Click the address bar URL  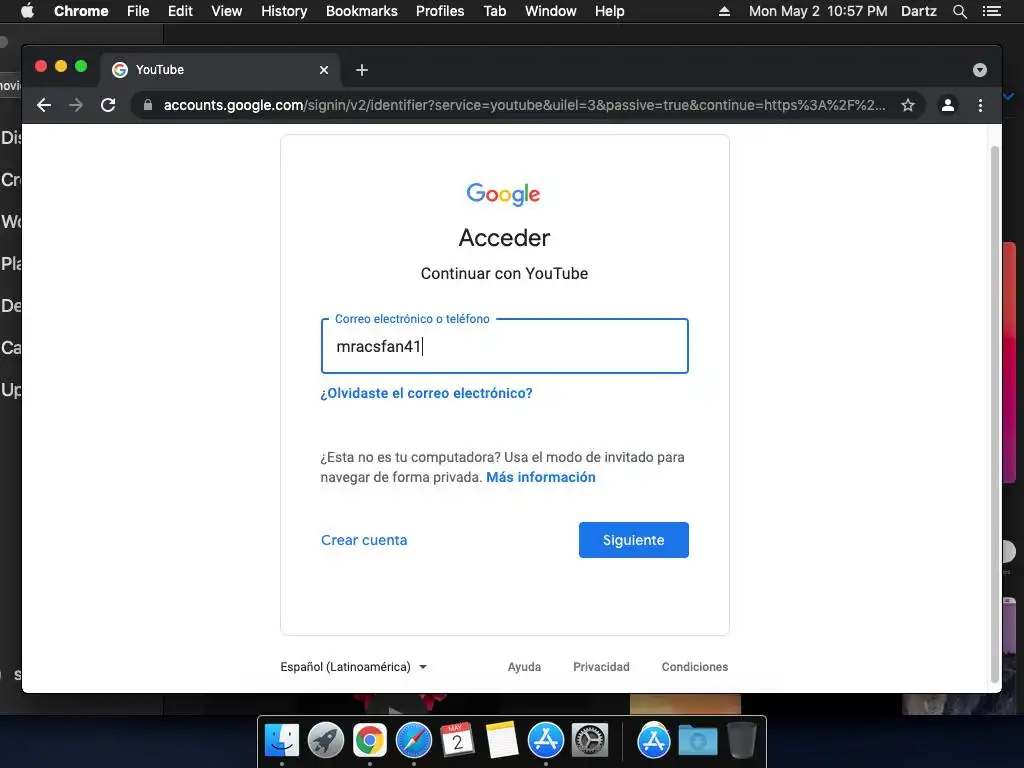(524, 105)
